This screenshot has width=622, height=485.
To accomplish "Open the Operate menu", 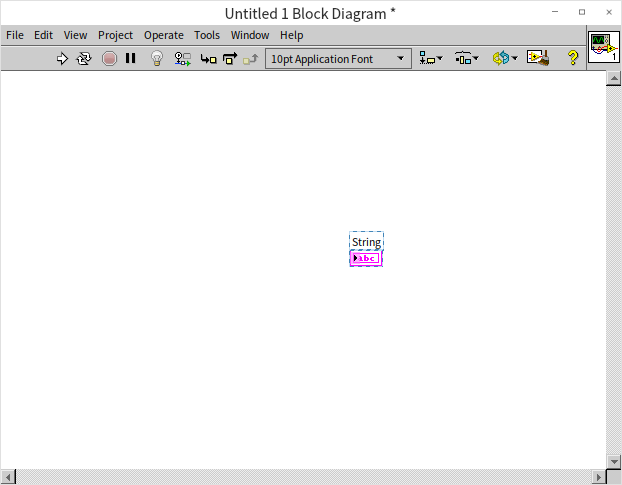I will coord(163,35).
